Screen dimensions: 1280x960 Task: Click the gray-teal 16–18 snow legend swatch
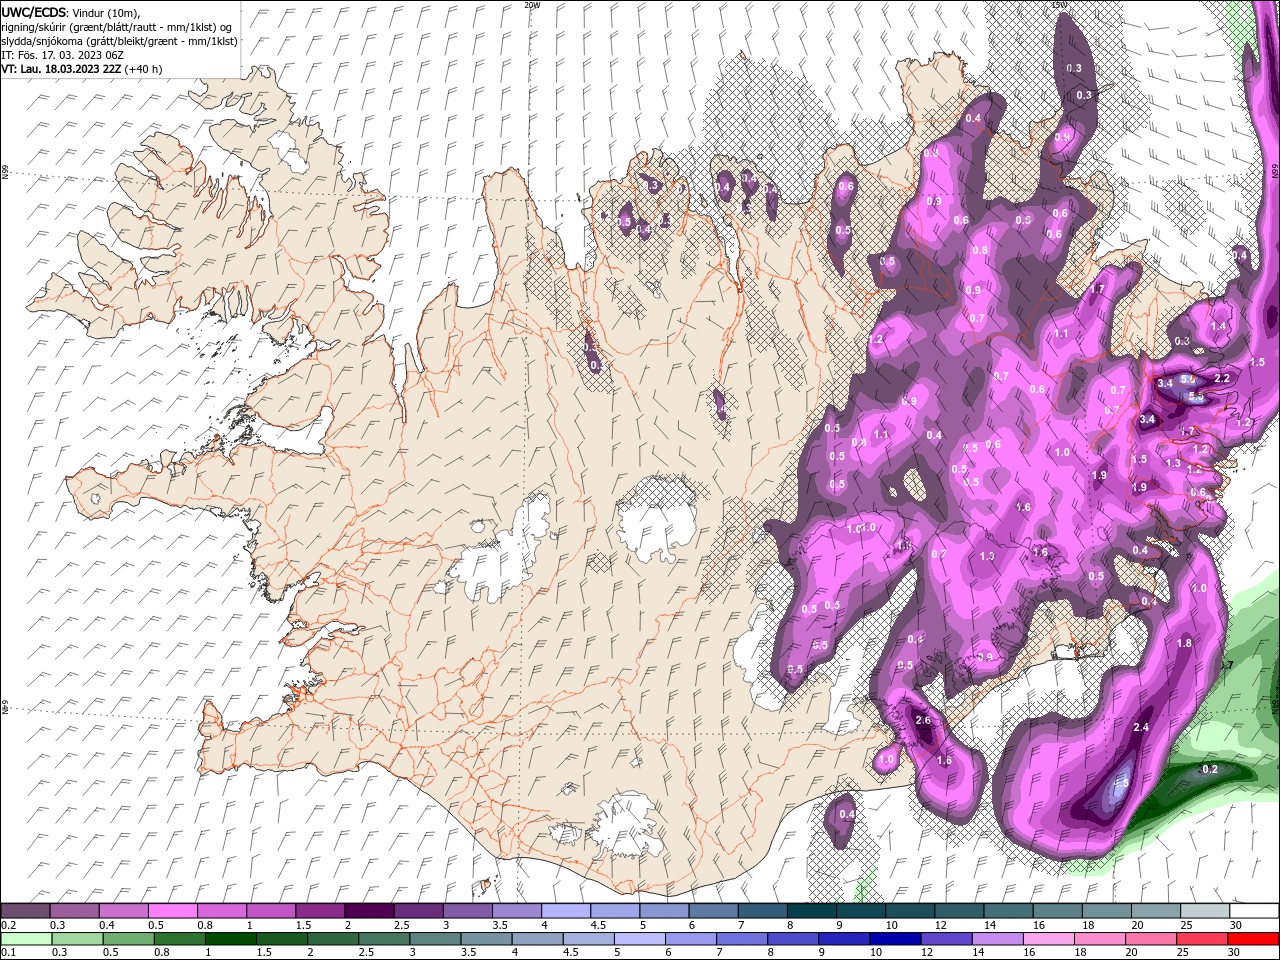click(x=1057, y=911)
